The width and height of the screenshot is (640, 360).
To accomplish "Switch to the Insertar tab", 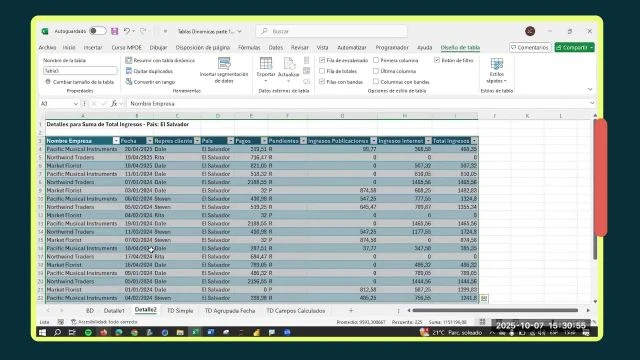I will coord(93,47).
